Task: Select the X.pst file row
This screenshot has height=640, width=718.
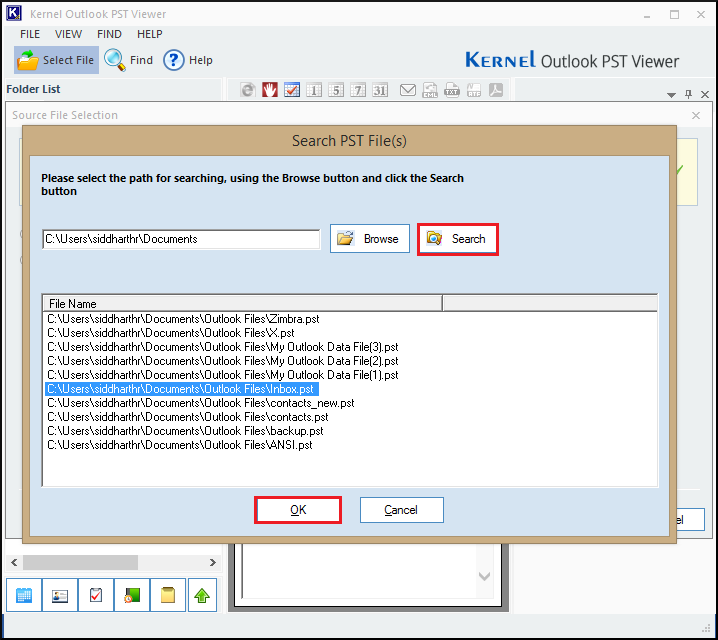Action: [x=170, y=333]
